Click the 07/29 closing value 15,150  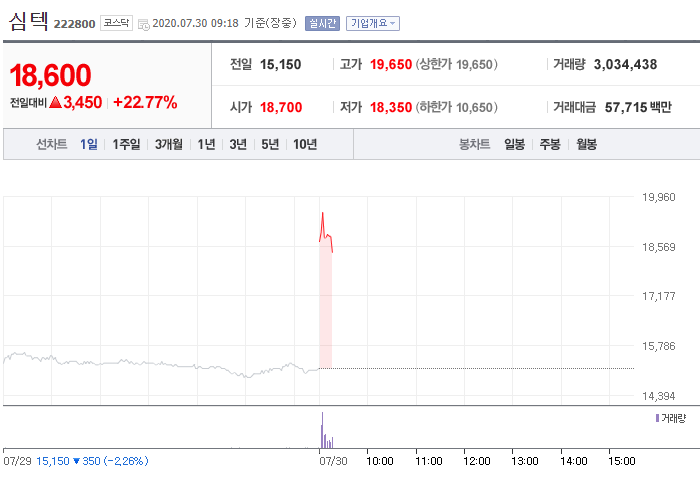pos(53,461)
